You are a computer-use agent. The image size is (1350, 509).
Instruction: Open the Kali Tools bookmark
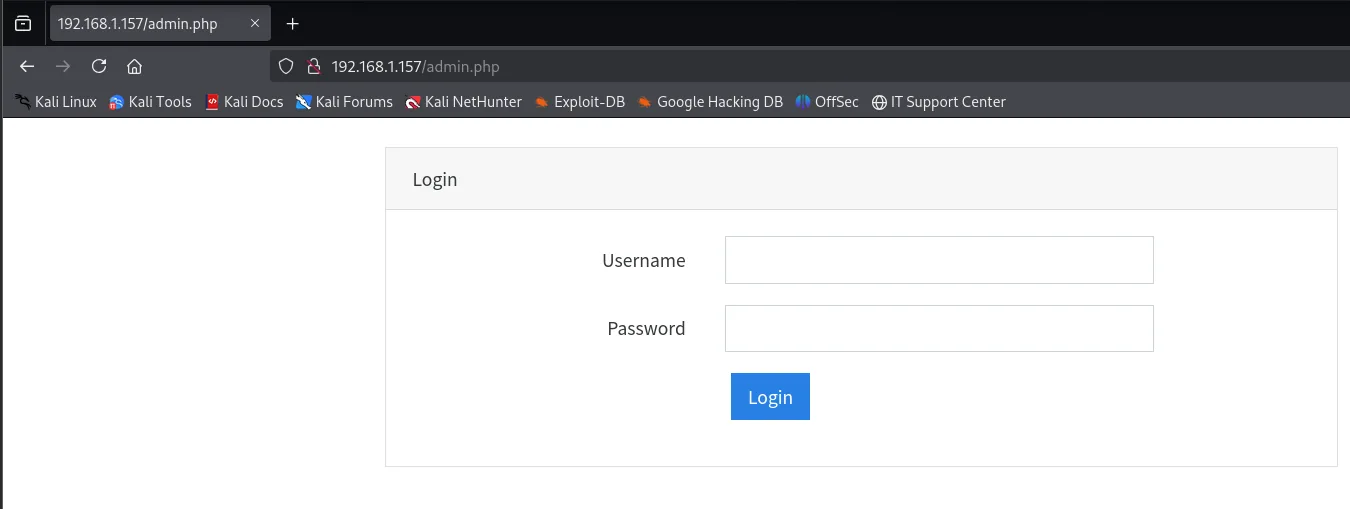point(150,102)
